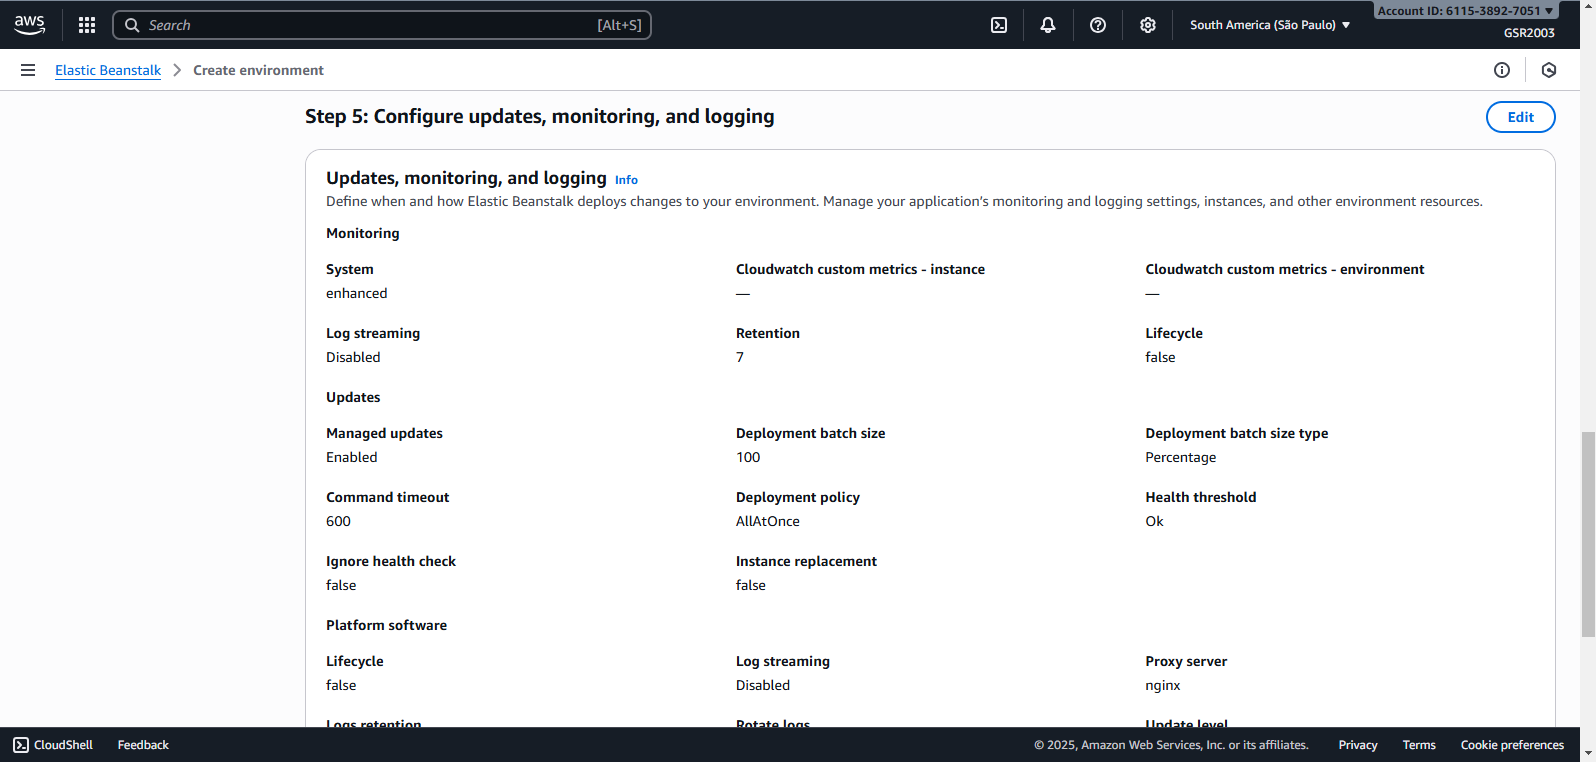Open CloudShell from top bar icon
The width and height of the screenshot is (1596, 762).
point(999,25)
